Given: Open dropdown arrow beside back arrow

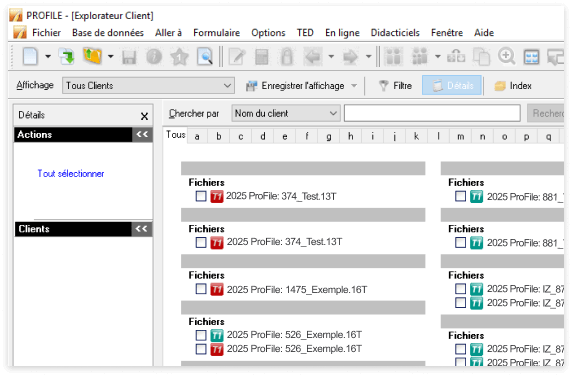Looking at the screenshot, I should (x=331, y=57).
